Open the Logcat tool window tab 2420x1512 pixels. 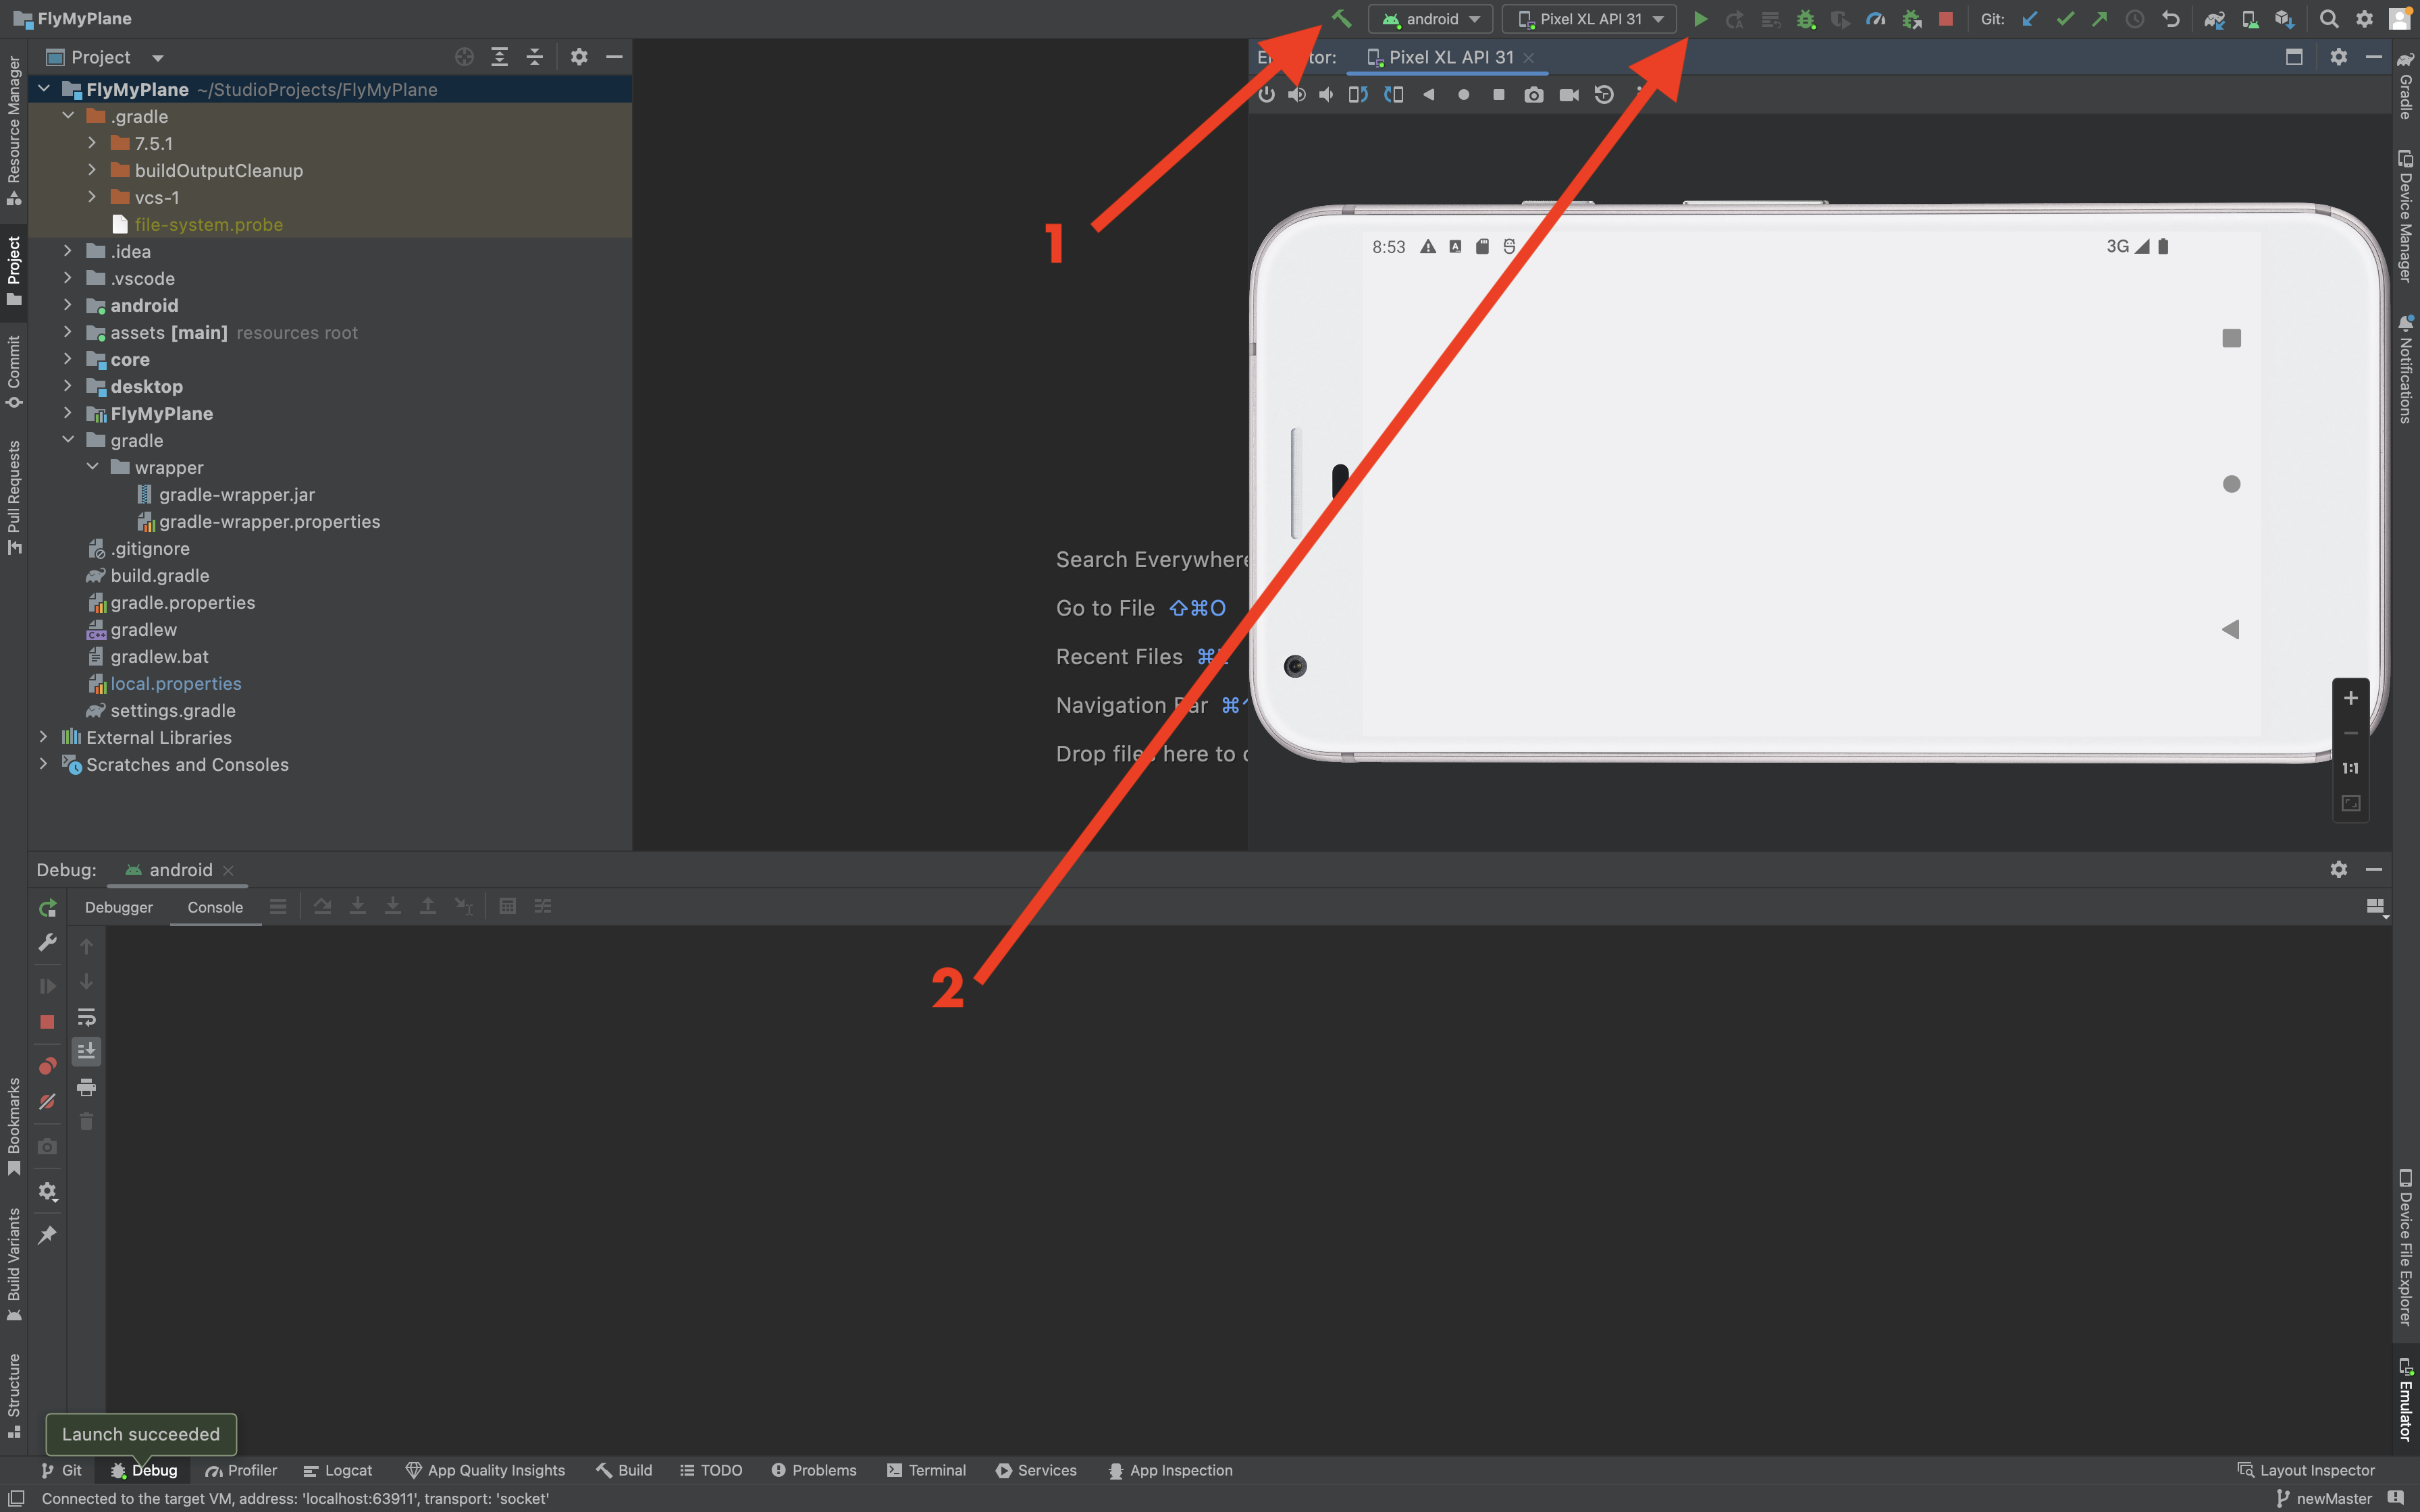click(338, 1470)
